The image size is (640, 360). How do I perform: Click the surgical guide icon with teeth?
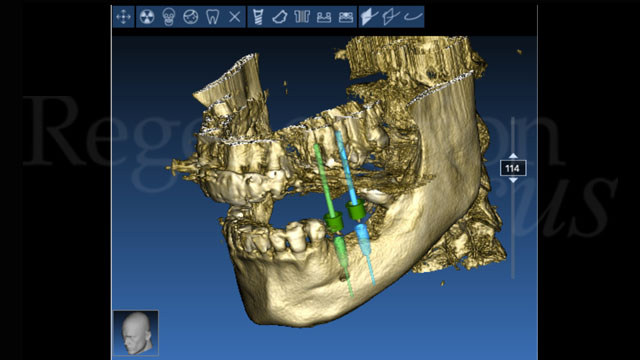point(324,17)
